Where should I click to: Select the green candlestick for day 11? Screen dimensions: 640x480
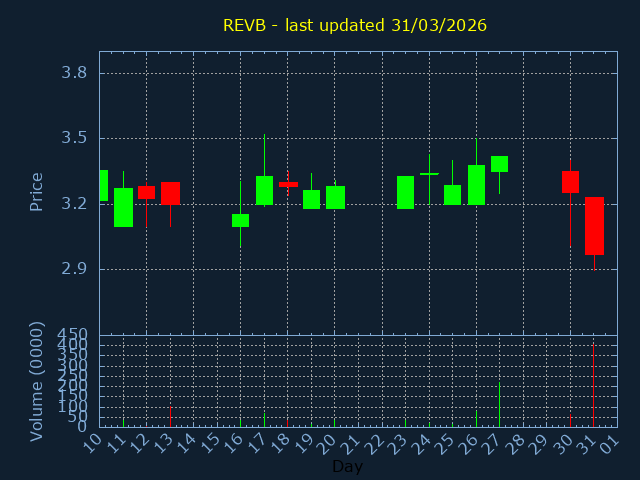tap(123, 207)
